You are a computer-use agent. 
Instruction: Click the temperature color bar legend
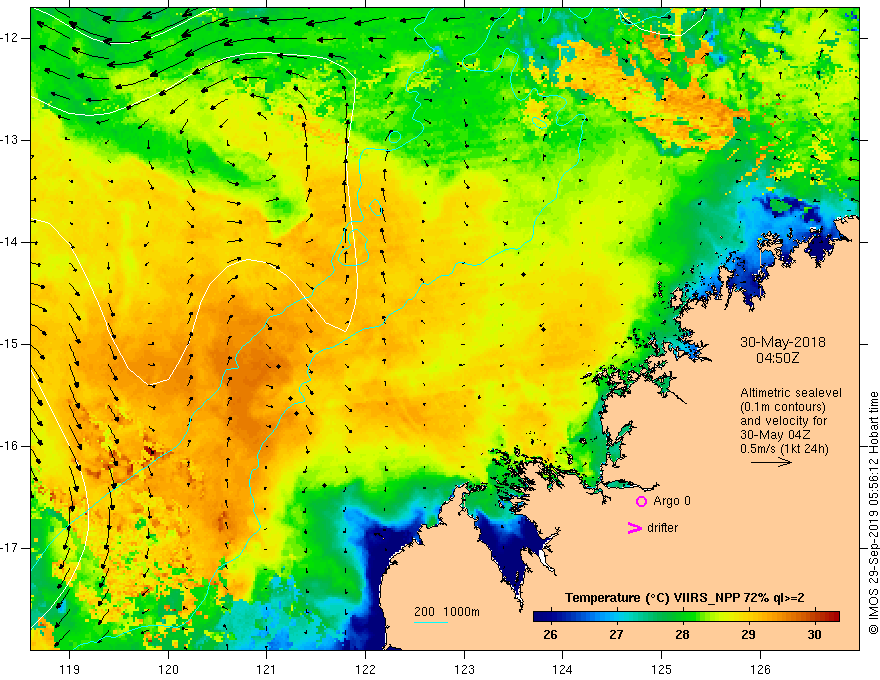686,616
